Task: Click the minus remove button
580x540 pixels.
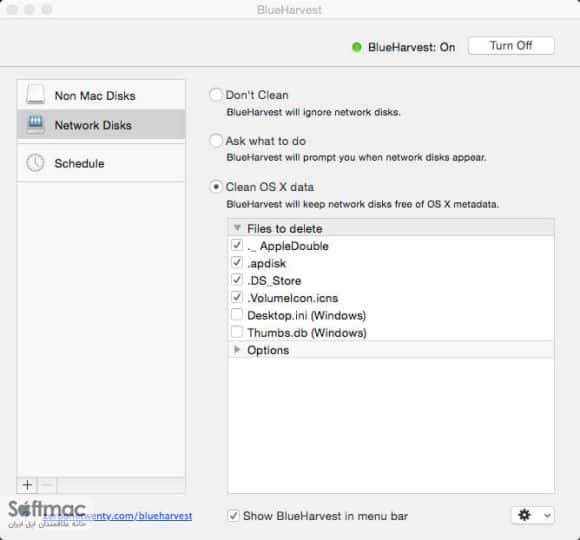Action: click(47, 485)
